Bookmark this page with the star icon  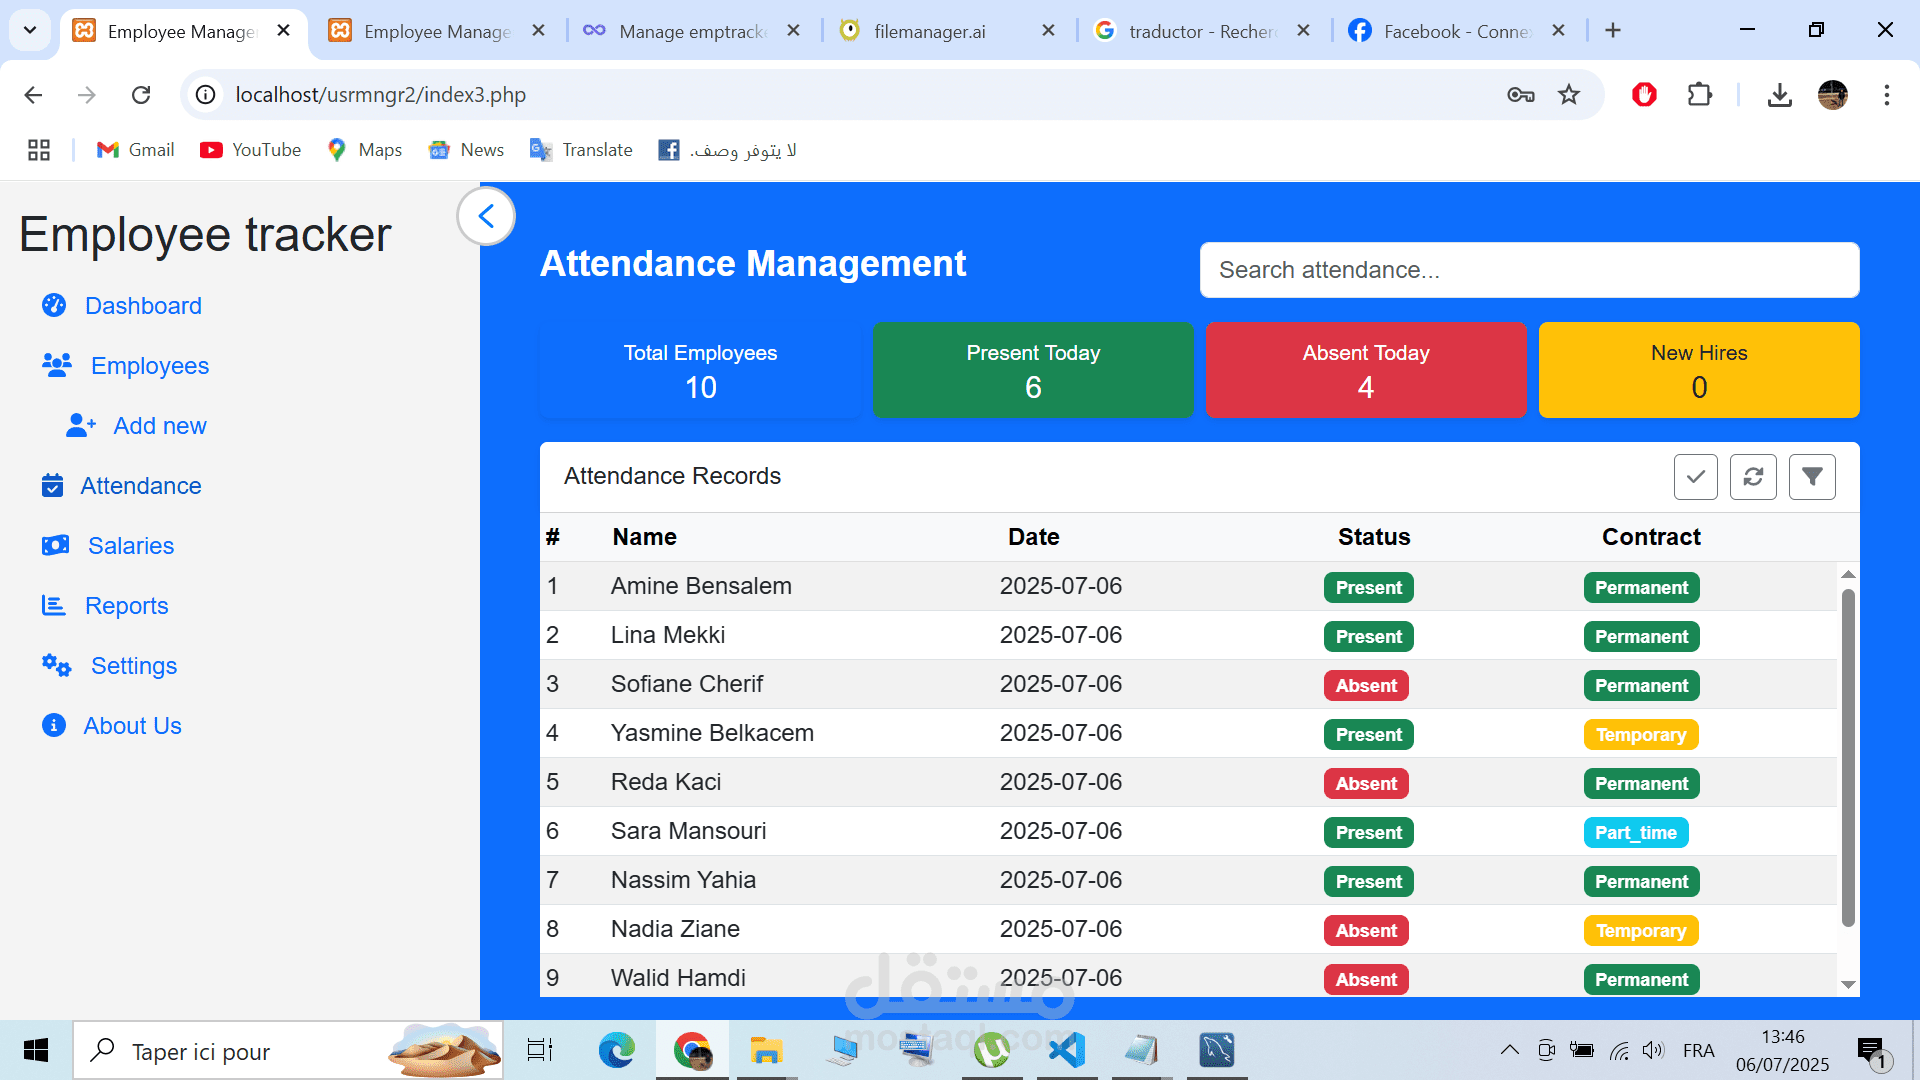pyautogui.click(x=1568, y=95)
